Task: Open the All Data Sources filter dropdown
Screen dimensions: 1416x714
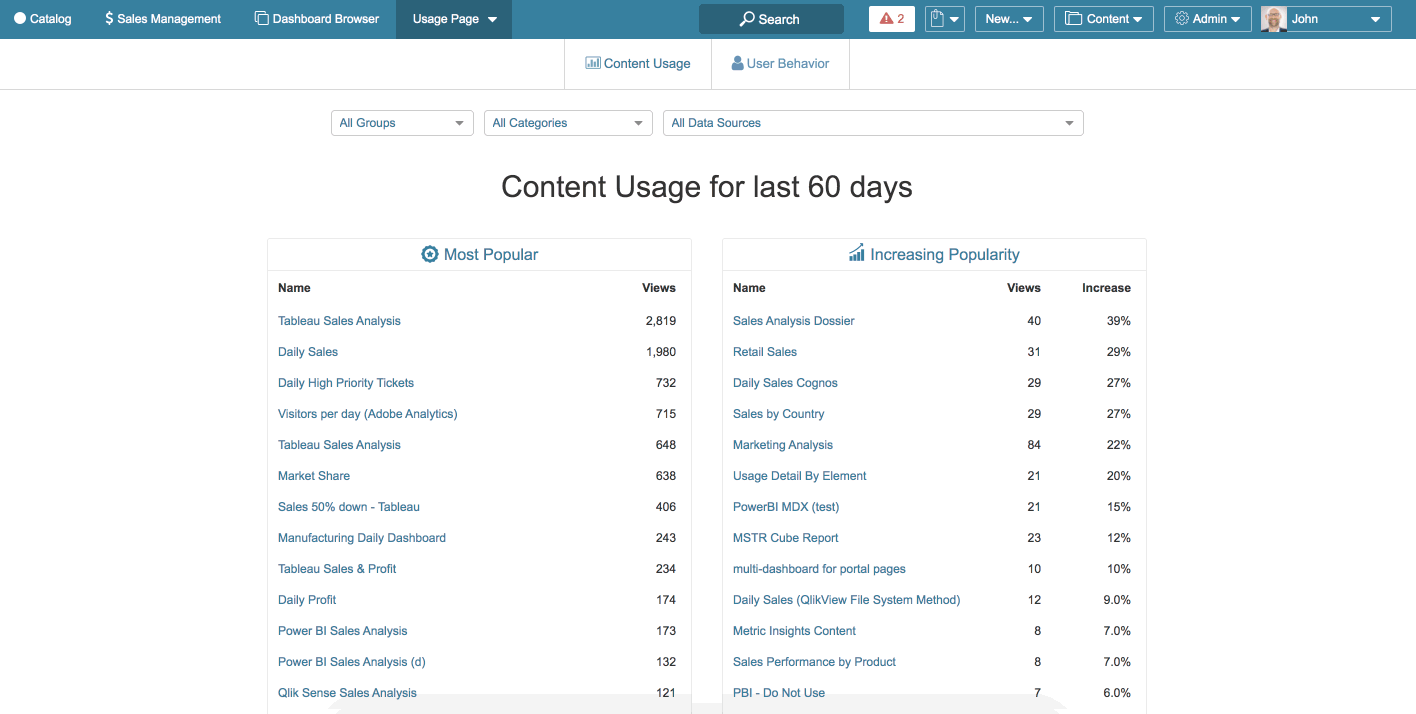Action: [x=873, y=123]
